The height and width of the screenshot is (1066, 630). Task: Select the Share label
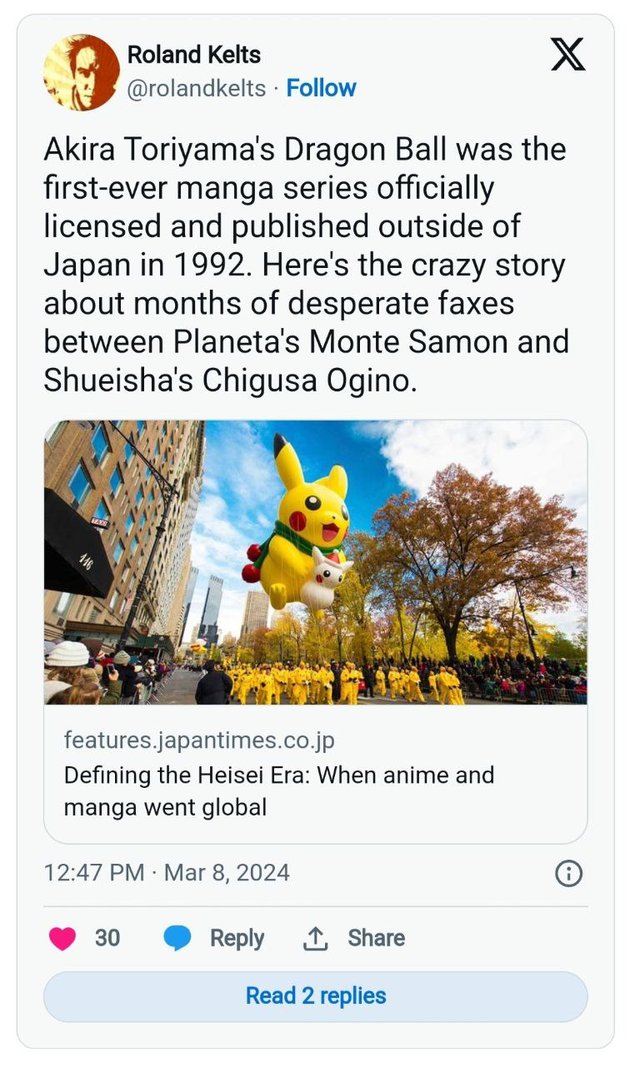pos(376,938)
